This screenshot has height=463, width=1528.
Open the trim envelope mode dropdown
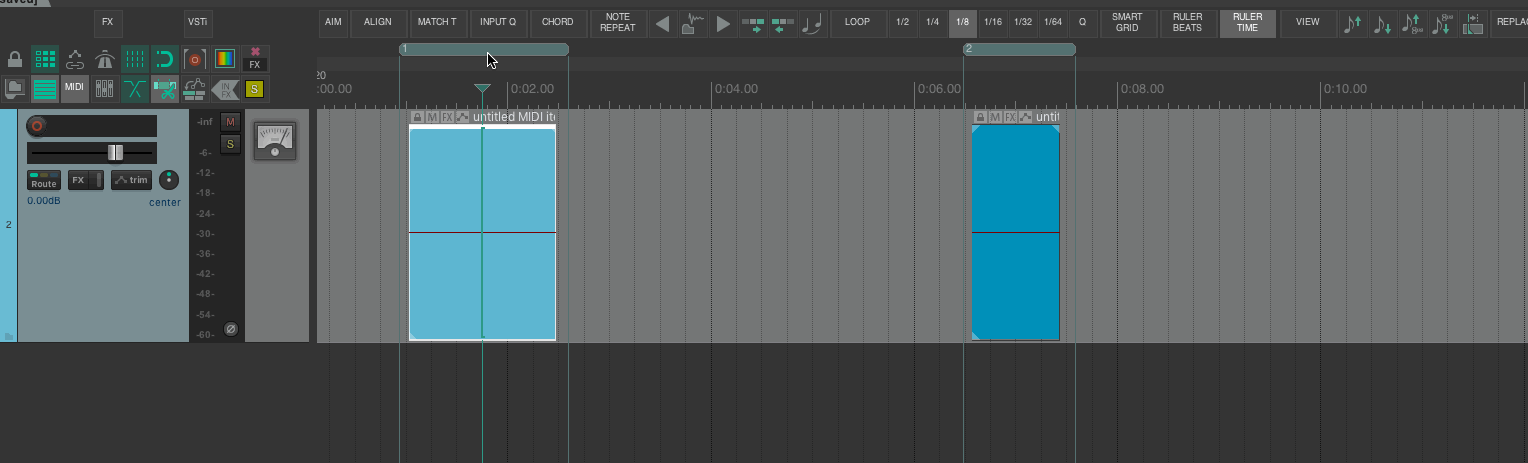pos(131,181)
